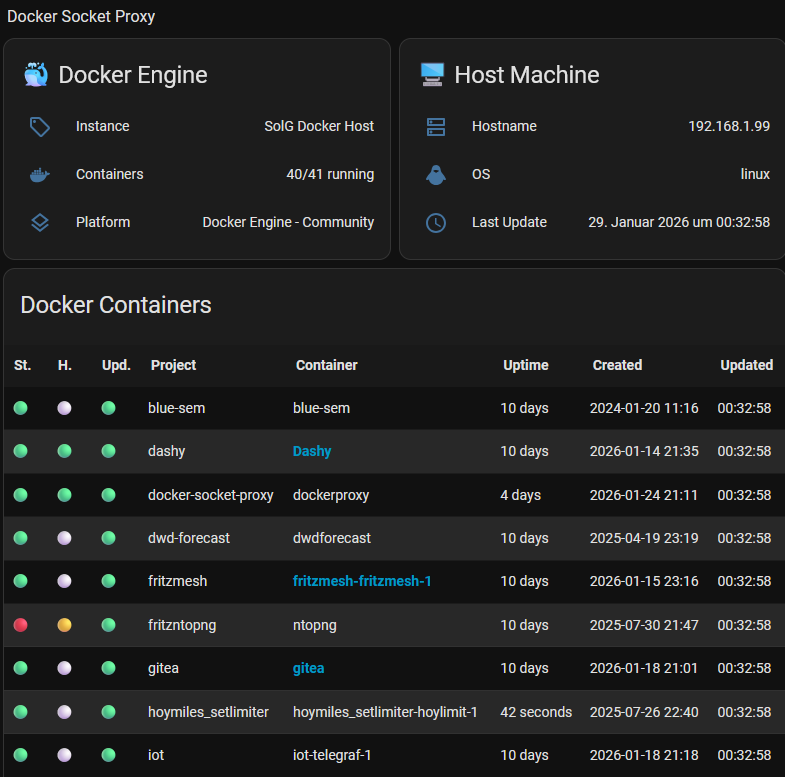Open the Dashy container link

312,451
